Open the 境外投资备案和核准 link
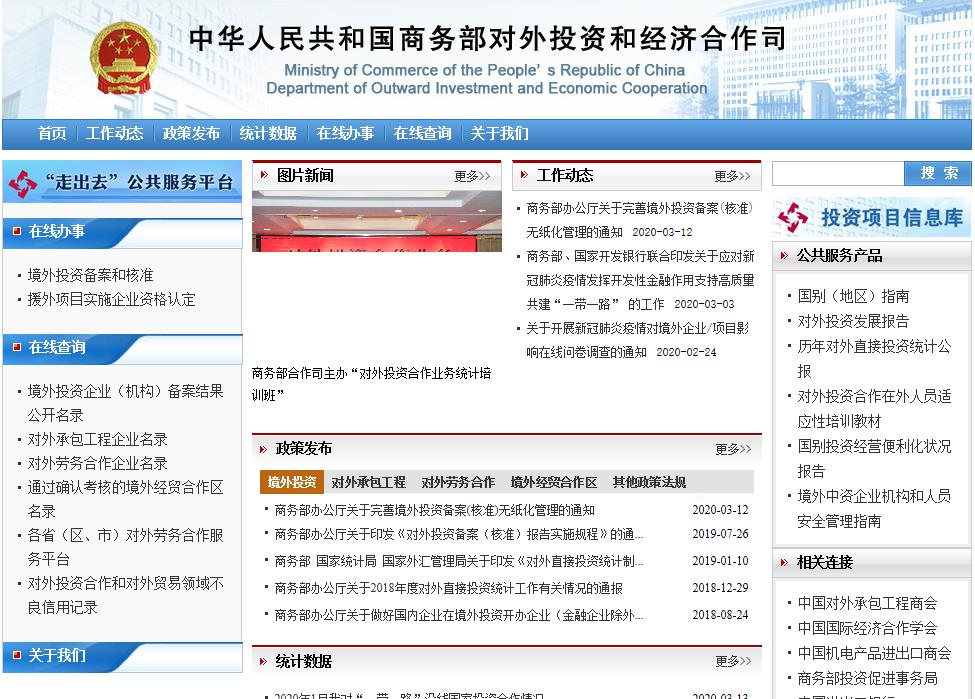This screenshot has width=975, height=699. coord(91,275)
